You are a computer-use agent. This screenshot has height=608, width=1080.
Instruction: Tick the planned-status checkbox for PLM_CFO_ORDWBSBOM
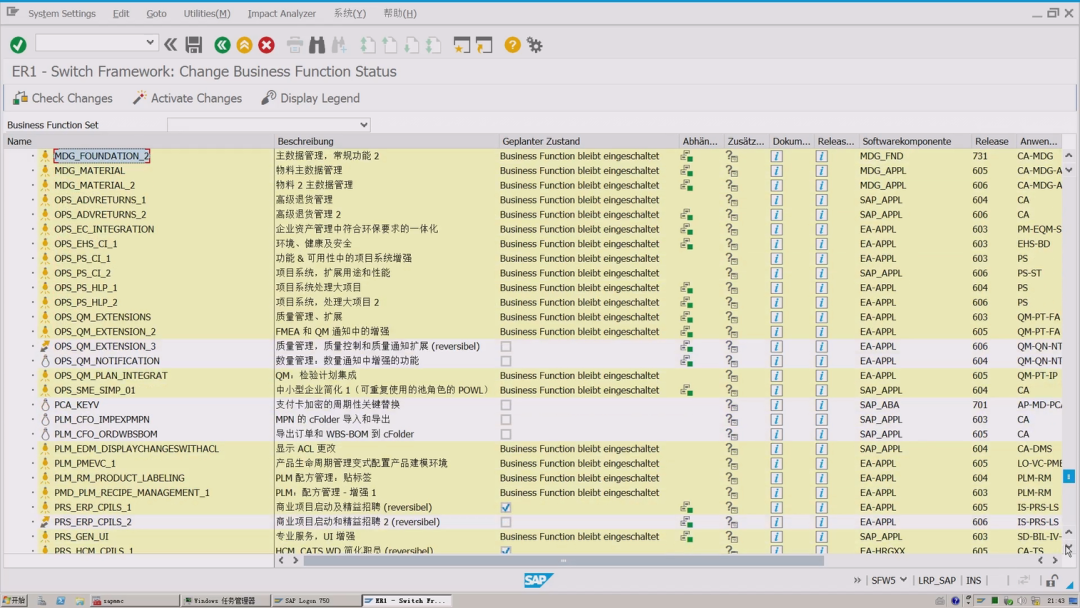(x=506, y=434)
